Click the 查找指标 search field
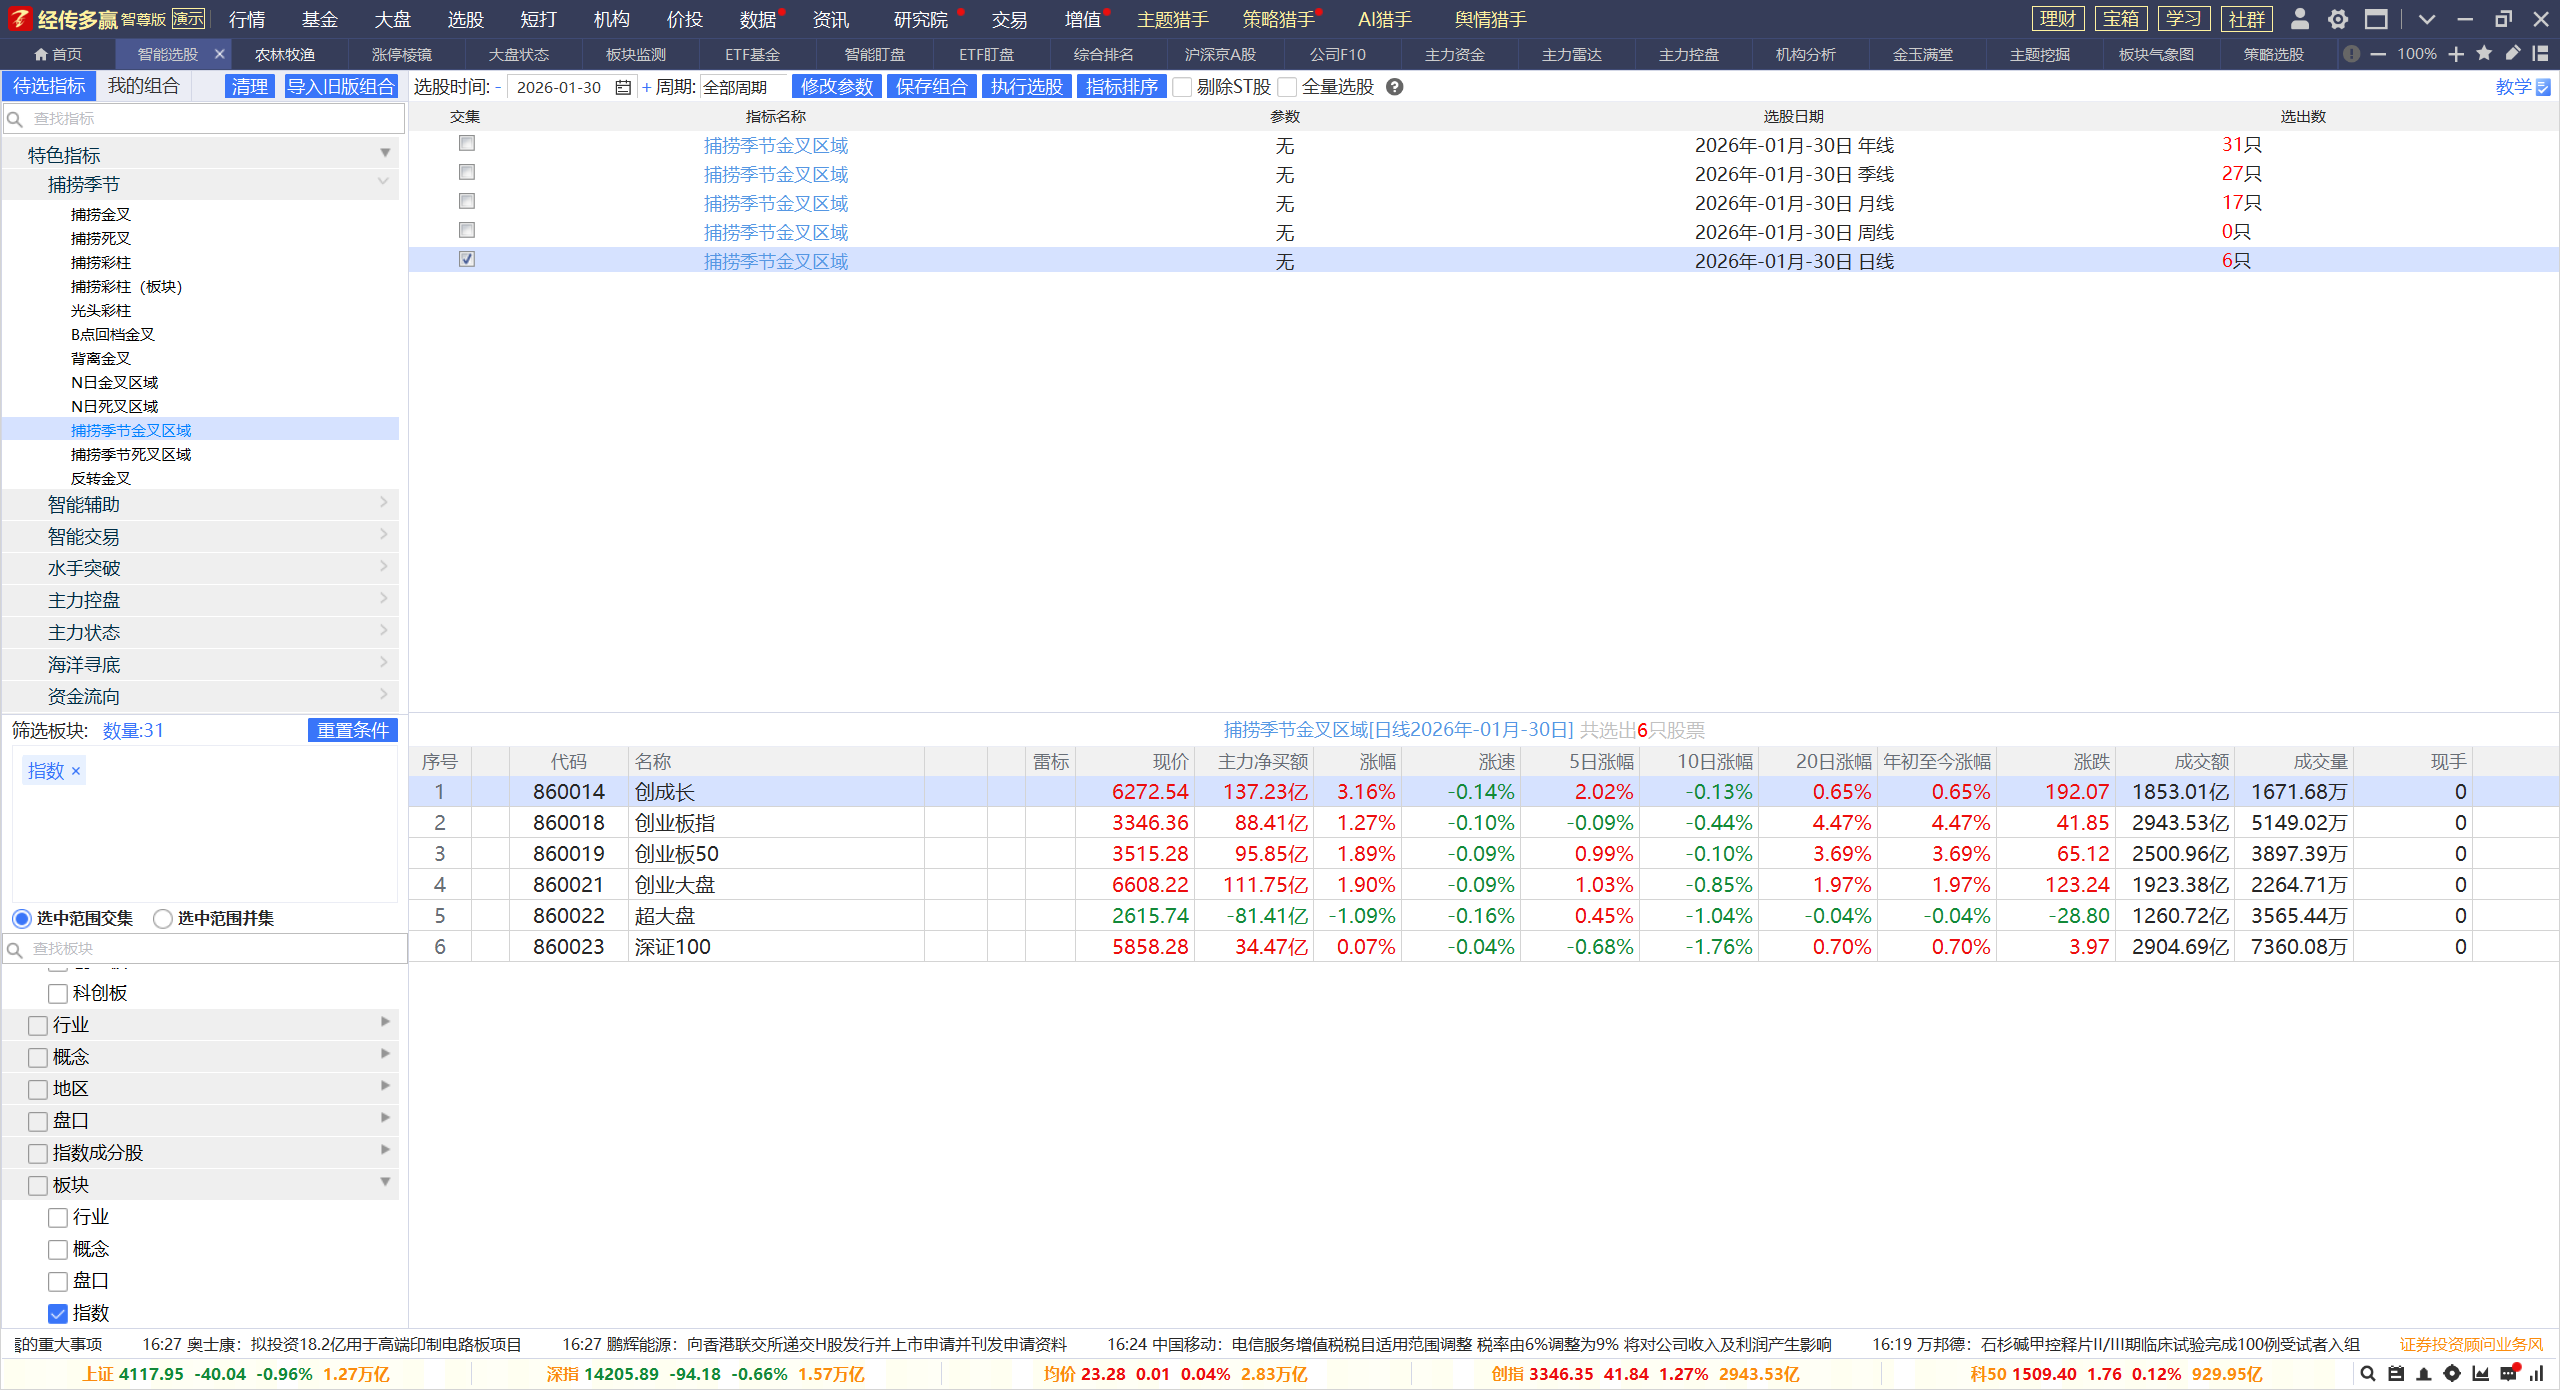This screenshot has height=1390, width=2560. [210, 119]
